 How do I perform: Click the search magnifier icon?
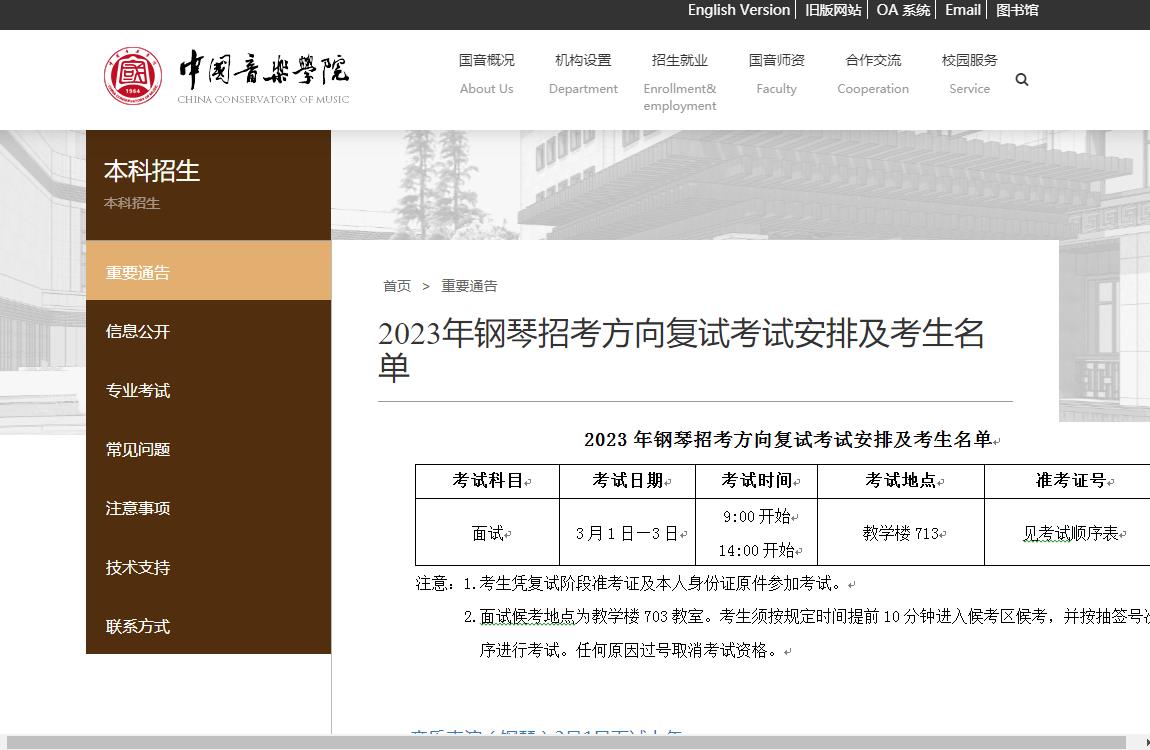(x=1022, y=79)
